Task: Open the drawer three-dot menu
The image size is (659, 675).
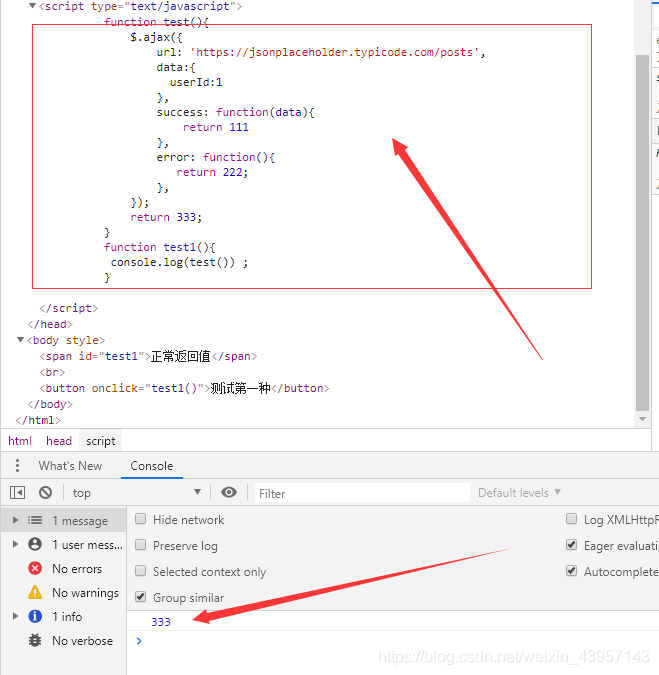Action: click(x=17, y=465)
